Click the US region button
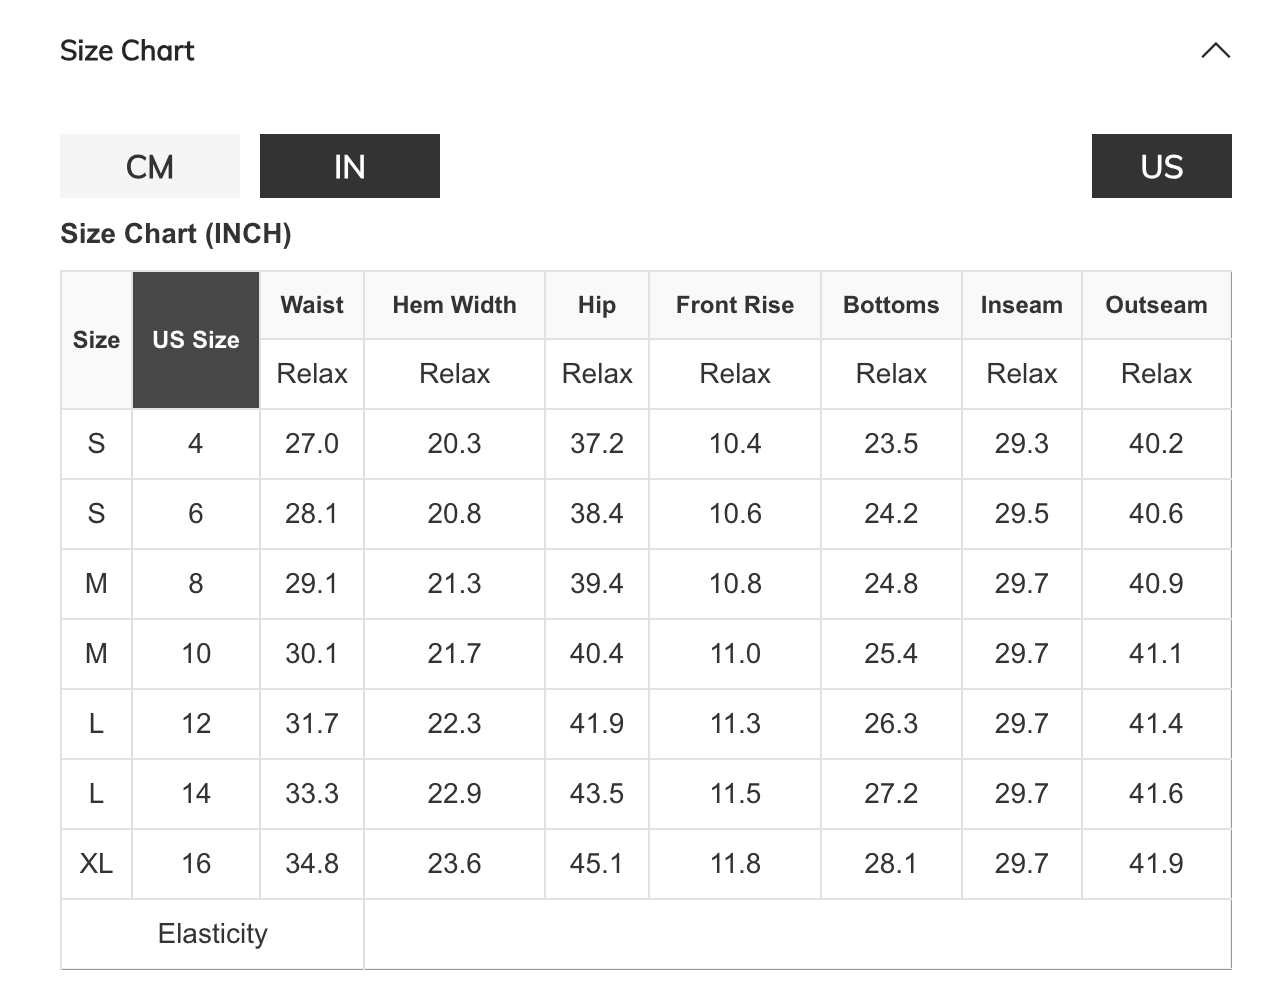The height and width of the screenshot is (1000, 1266). pos(1161,166)
